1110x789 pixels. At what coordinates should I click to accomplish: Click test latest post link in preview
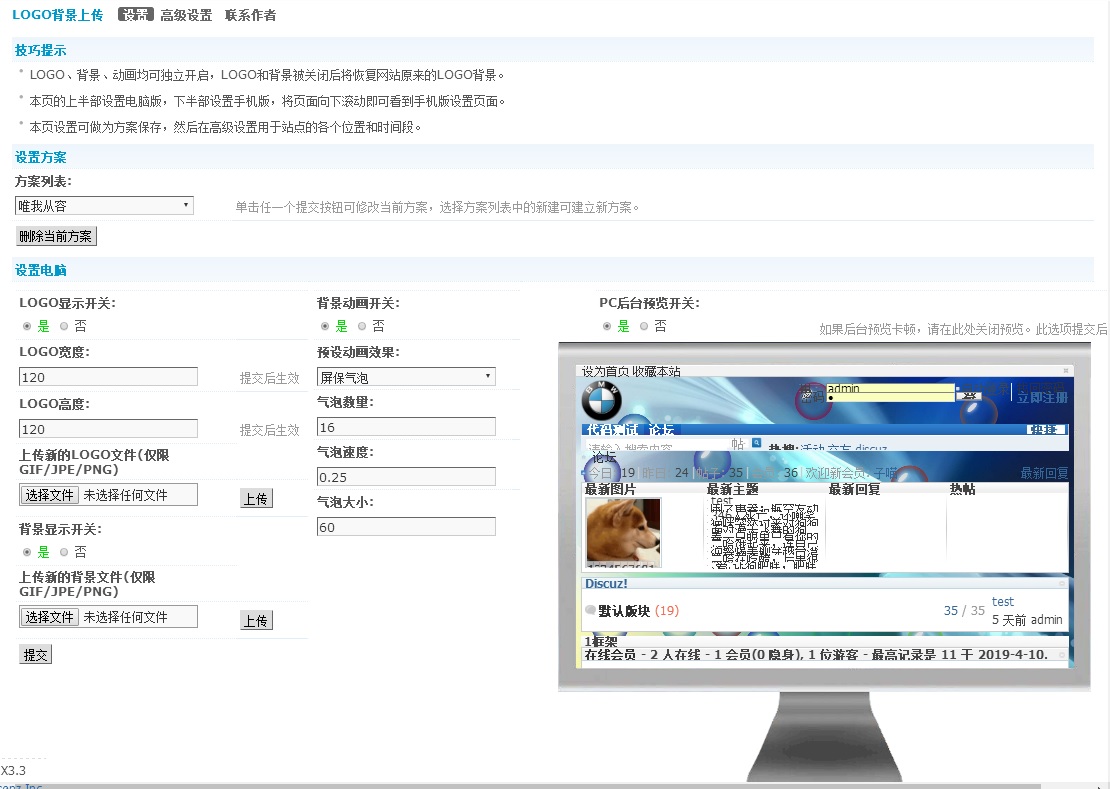click(1002, 601)
